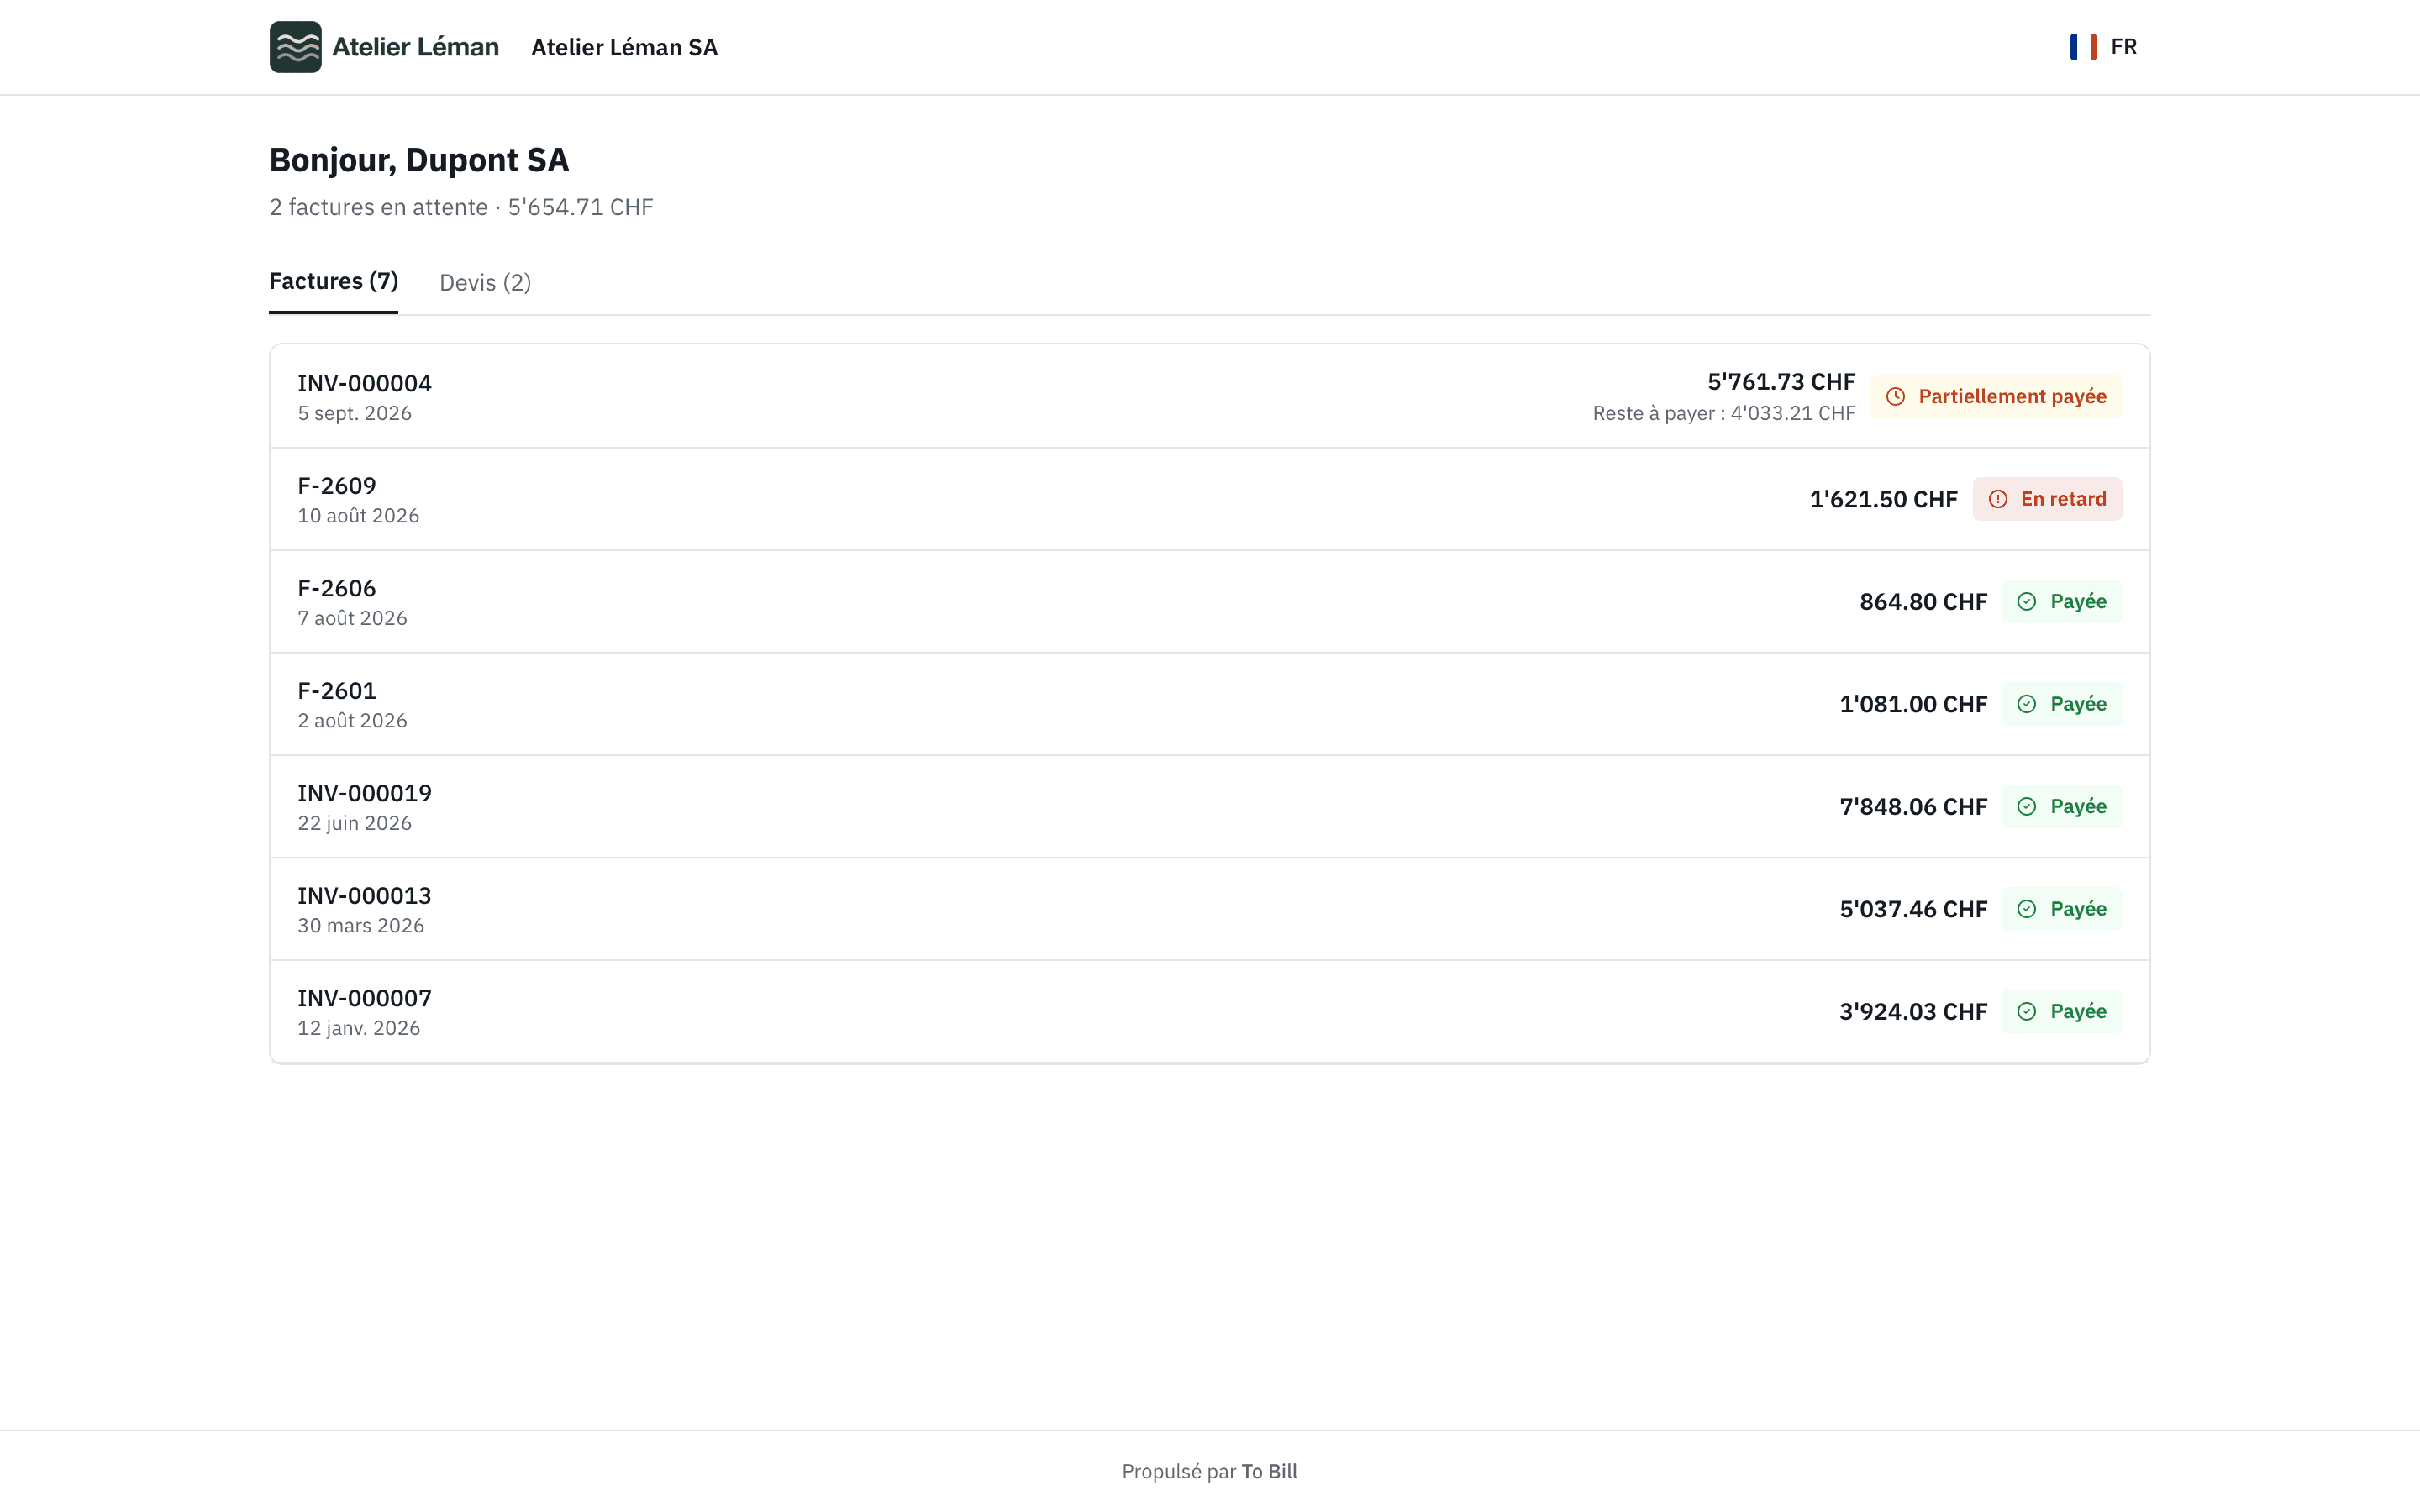
Task: Open invoice INV-000004
Action: 1209,397
